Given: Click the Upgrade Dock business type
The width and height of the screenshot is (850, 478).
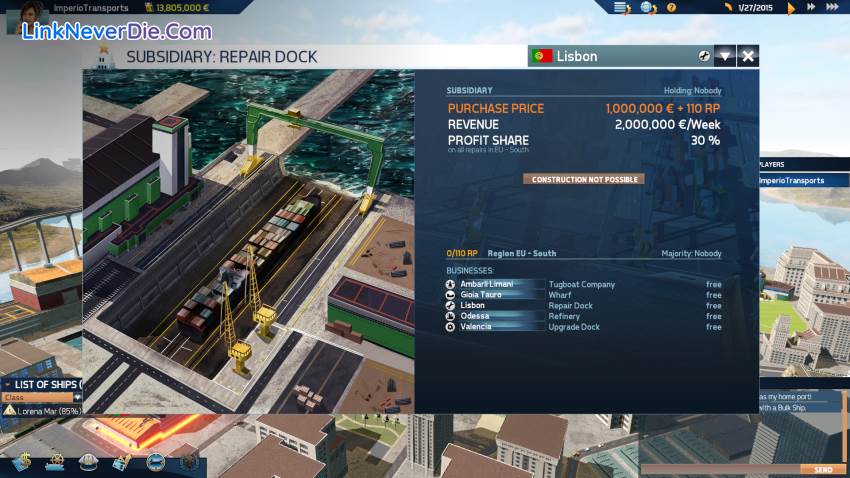Looking at the screenshot, I should (574, 327).
